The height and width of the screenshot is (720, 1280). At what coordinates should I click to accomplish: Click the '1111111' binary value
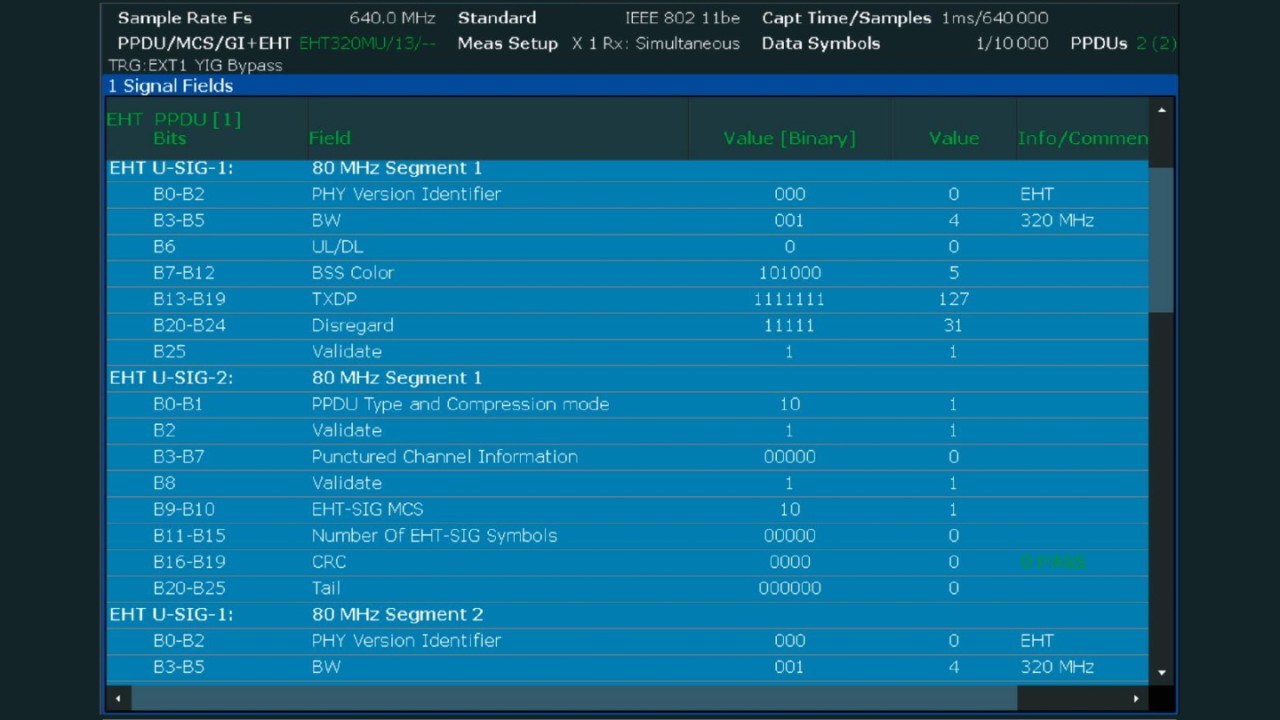tap(789, 299)
